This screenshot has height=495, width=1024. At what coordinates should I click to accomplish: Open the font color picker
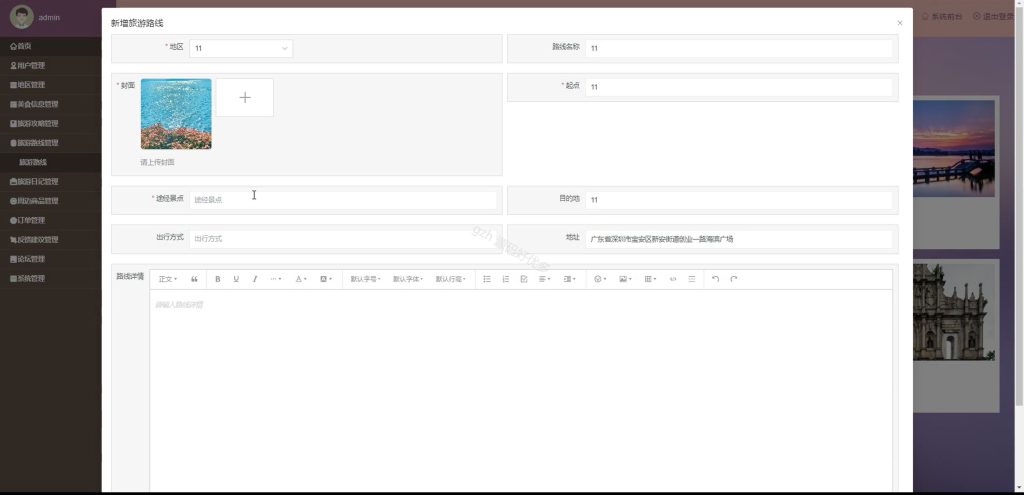[300, 279]
